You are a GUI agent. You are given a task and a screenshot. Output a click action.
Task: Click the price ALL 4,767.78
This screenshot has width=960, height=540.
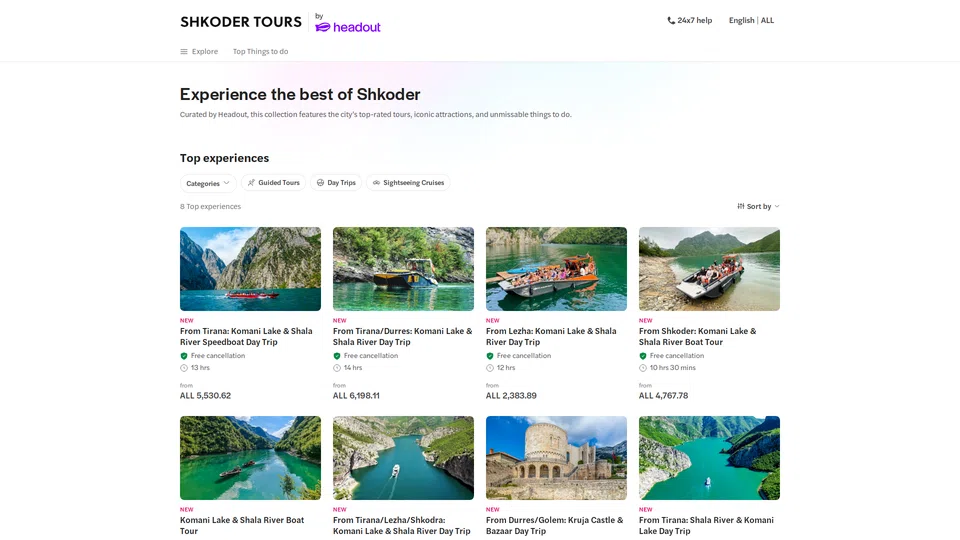coord(664,396)
